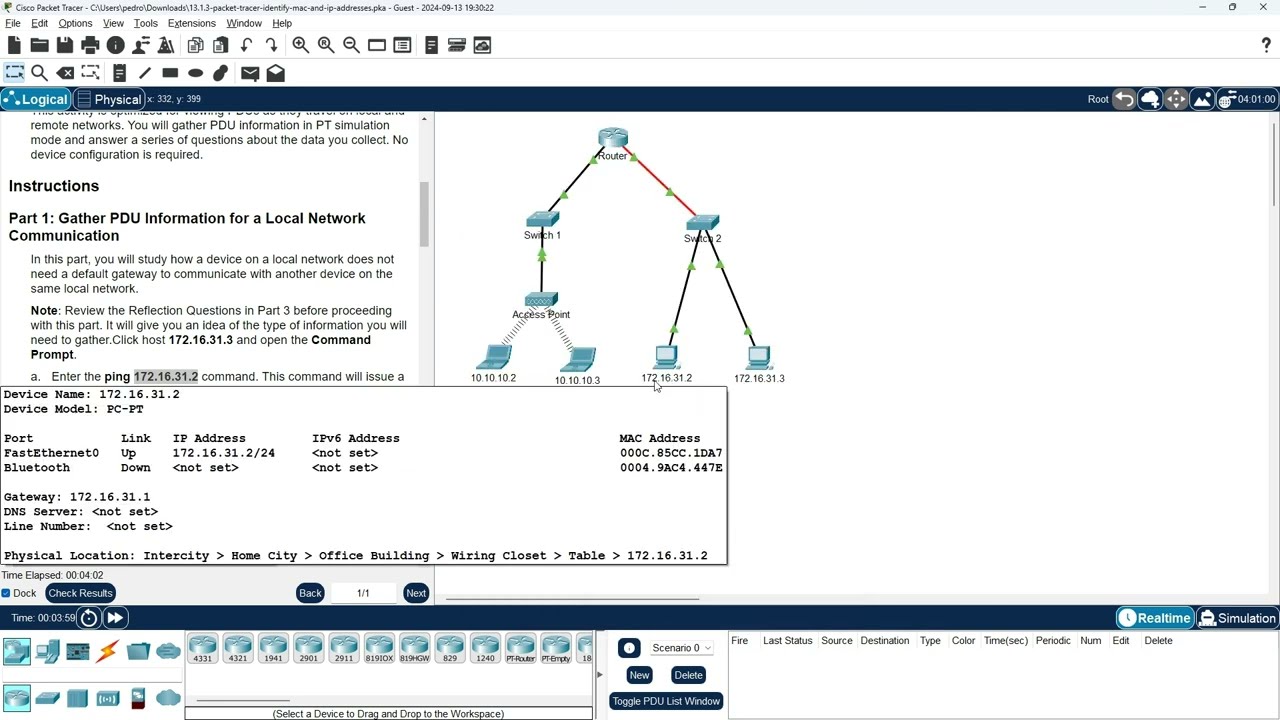
Task: Click the Add Complex PDU open envelope icon
Action: pos(276,73)
